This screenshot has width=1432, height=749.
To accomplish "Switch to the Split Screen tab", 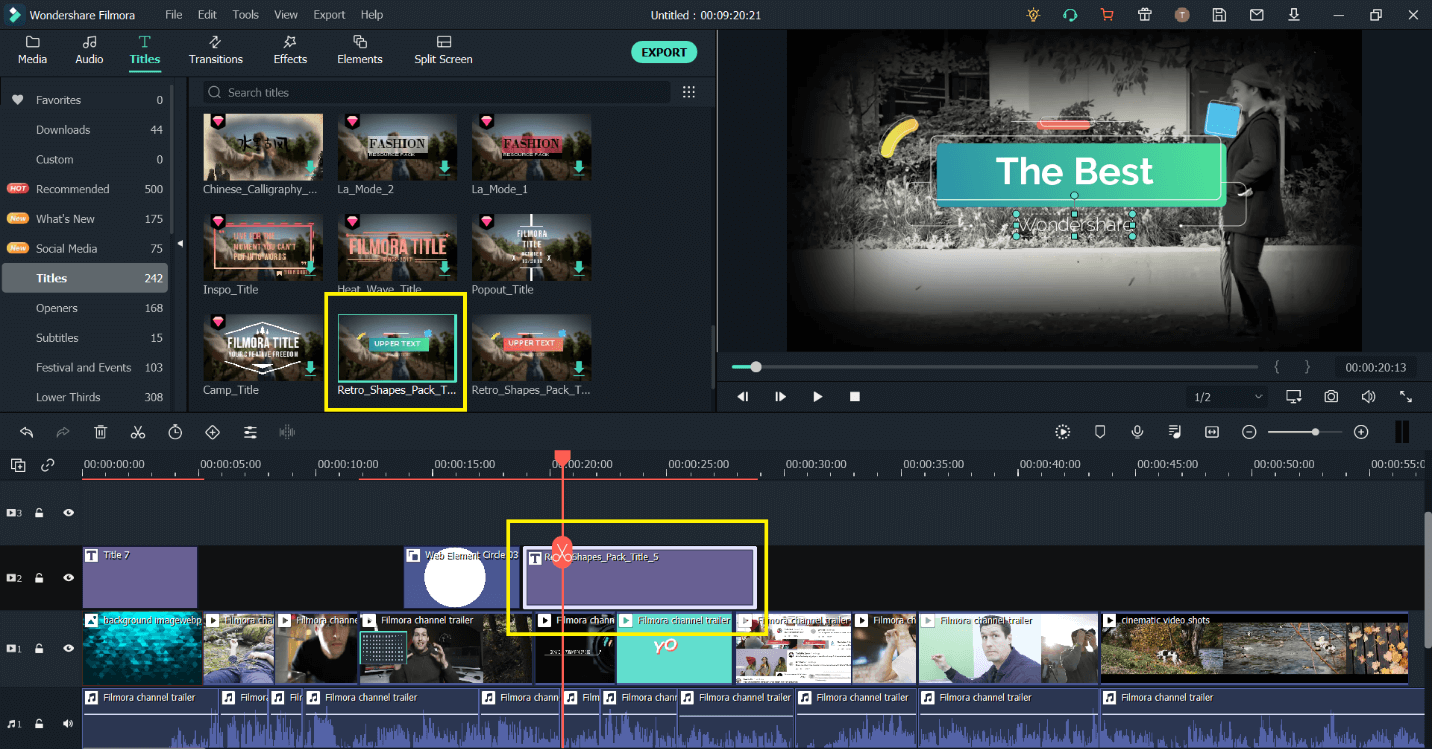I will 443,50.
